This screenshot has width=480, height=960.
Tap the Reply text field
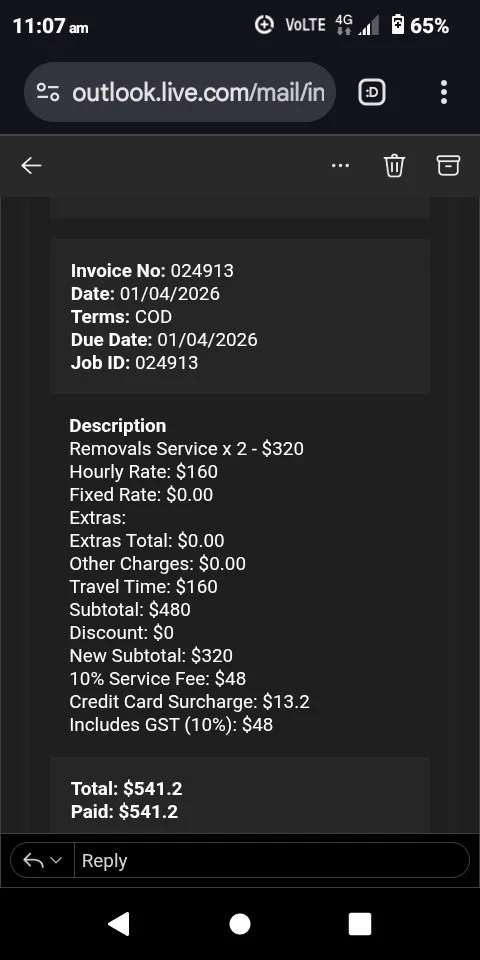(271, 861)
